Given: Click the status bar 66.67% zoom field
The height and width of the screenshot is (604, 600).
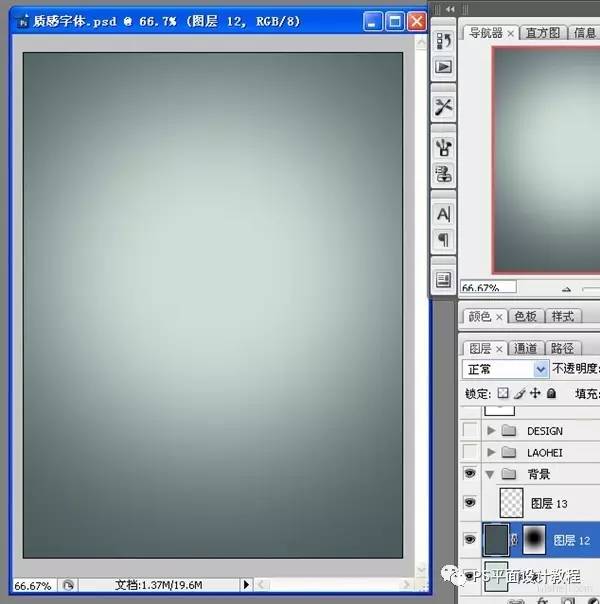Looking at the screenshot, I should pyautogui.click(x=34, y=586).
